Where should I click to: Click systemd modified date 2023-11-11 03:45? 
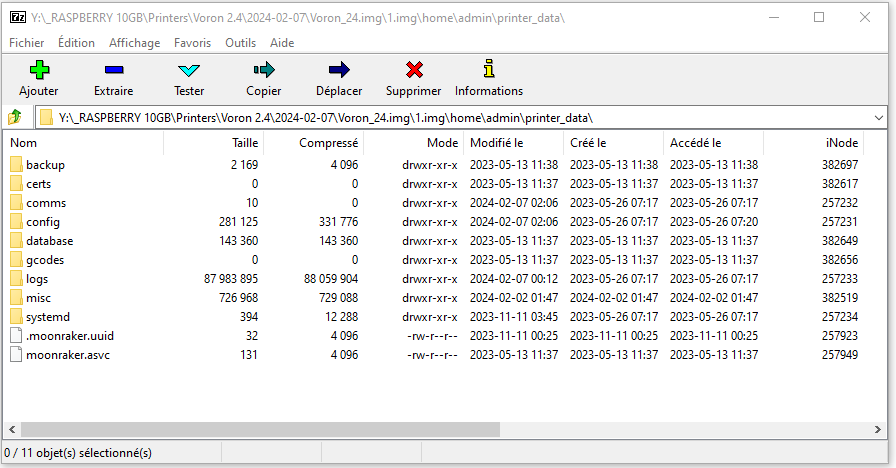point(514,317)
